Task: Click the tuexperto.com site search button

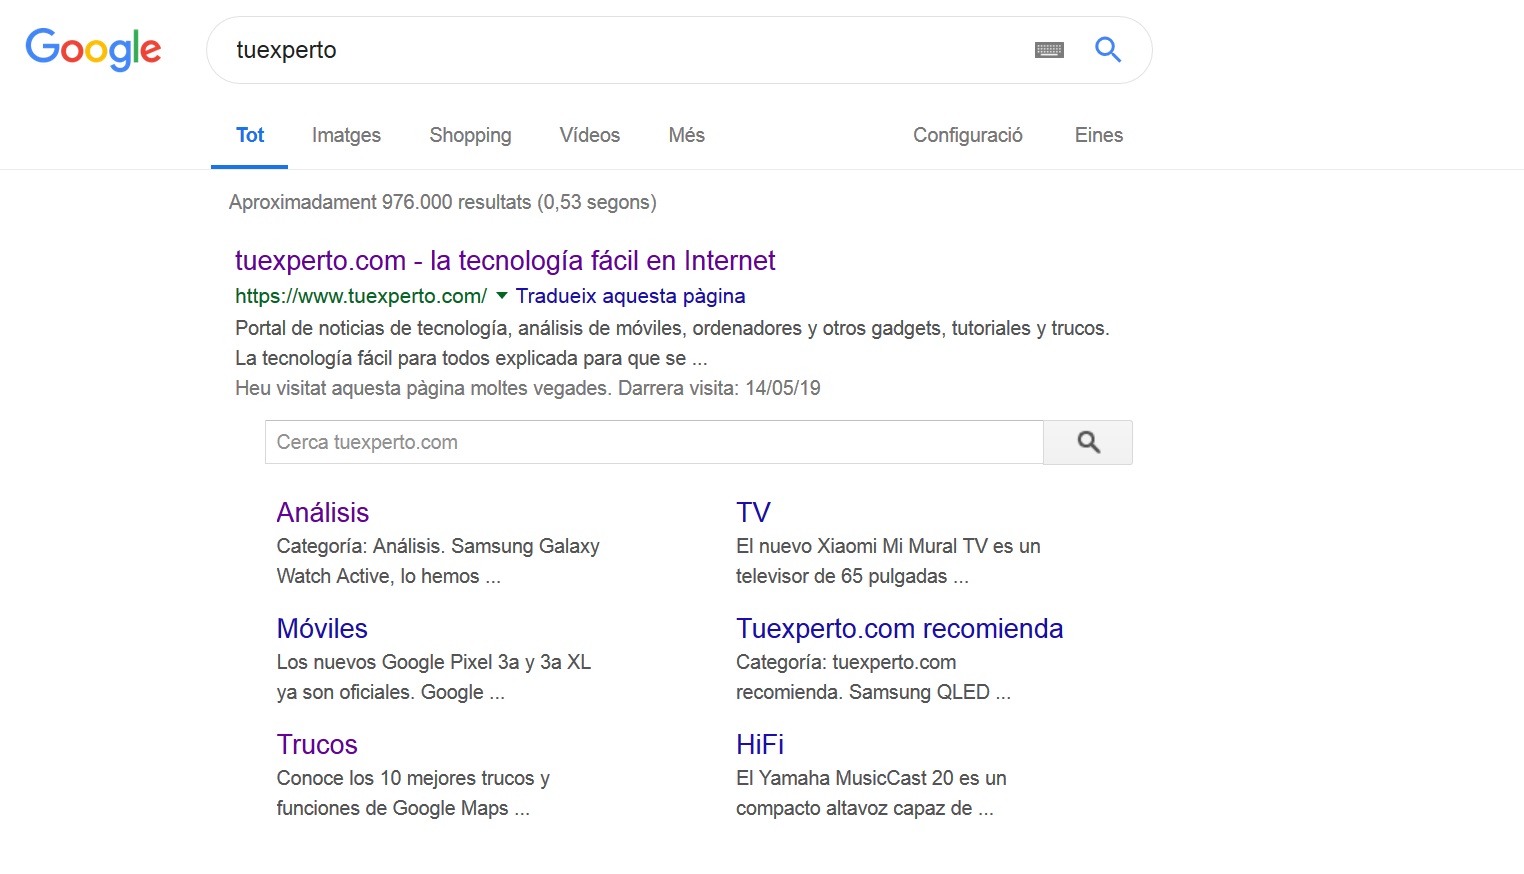Action: (1087, 442)
